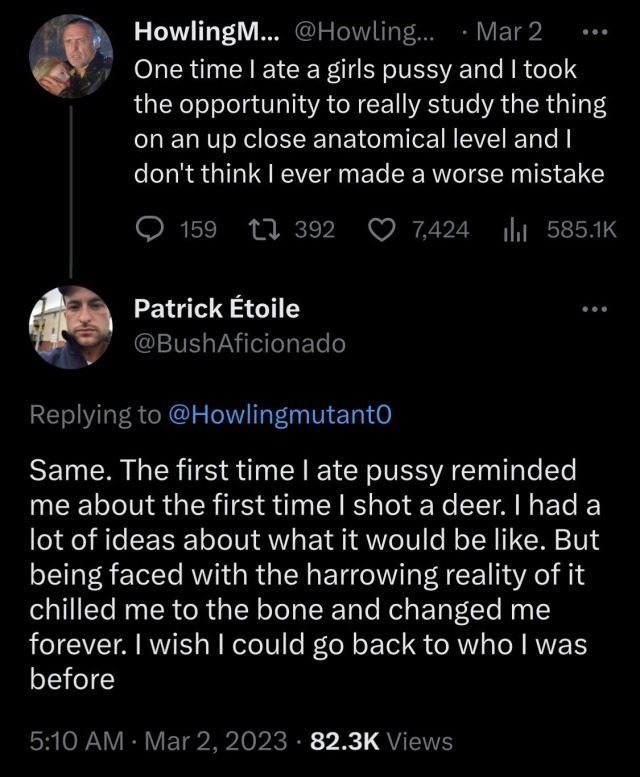Screen dimensions: 640x777
Task: Open the three-dot menu beside Patrick Étoile
Action: 594,309
